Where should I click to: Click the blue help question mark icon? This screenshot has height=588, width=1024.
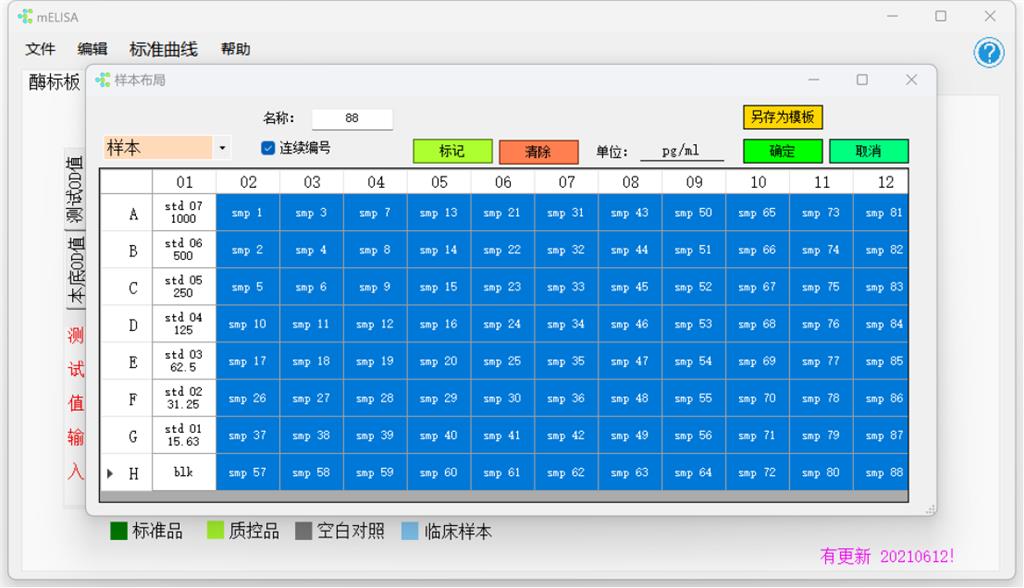pos(988,53)
